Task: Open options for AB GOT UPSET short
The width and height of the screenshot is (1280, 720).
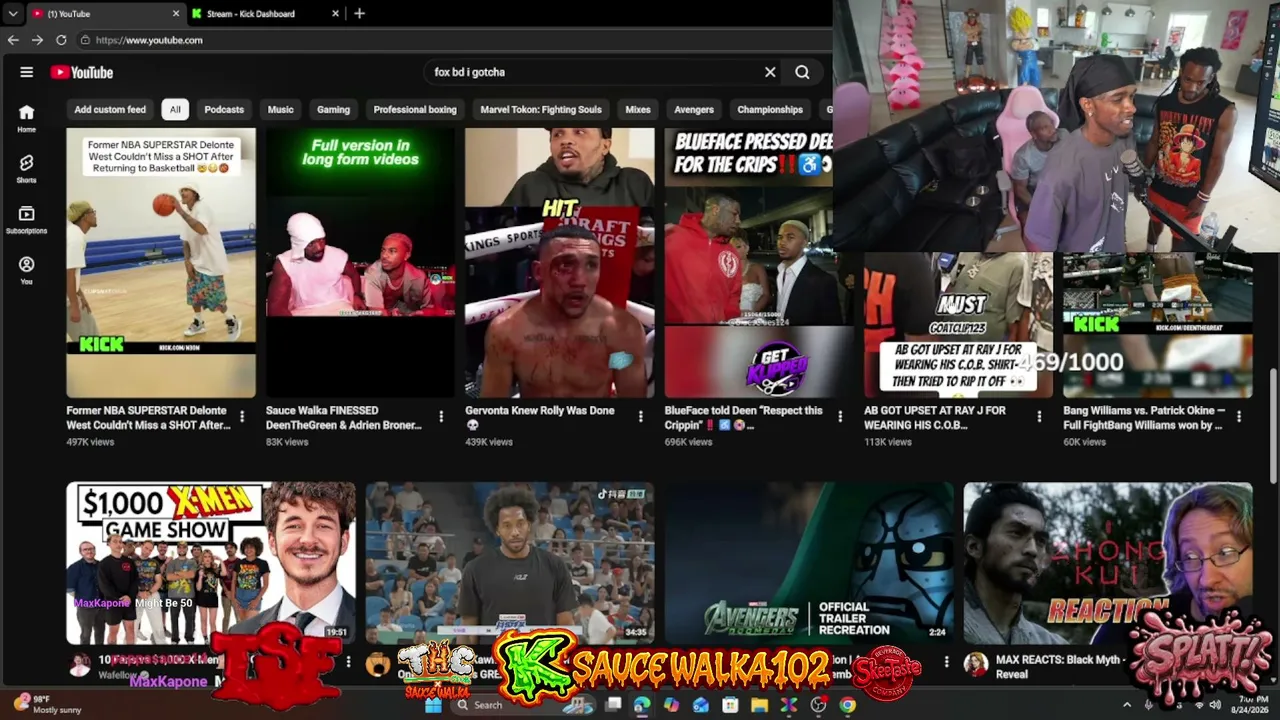Action: coord(1039,417)
